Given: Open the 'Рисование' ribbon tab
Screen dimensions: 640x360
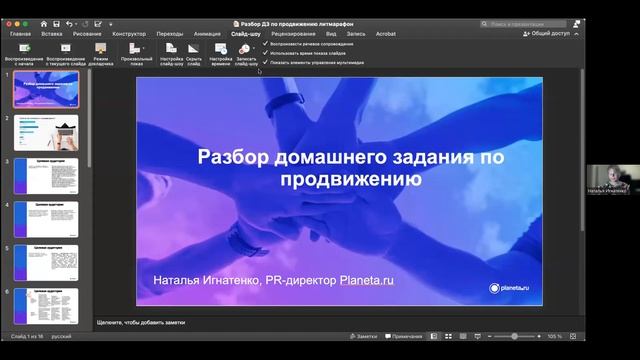Looking at the screenshot, I should pyautogui.click(x=87, y=34).
